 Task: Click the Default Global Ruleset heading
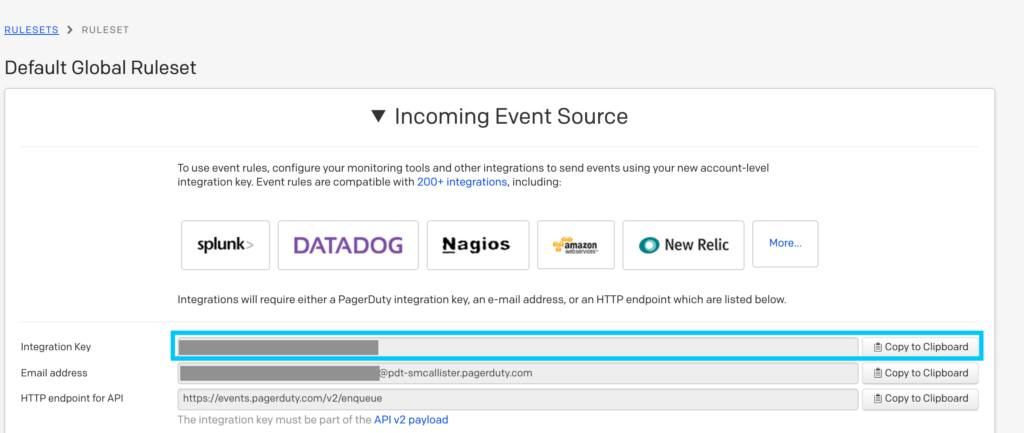click(x=100, y=68)
